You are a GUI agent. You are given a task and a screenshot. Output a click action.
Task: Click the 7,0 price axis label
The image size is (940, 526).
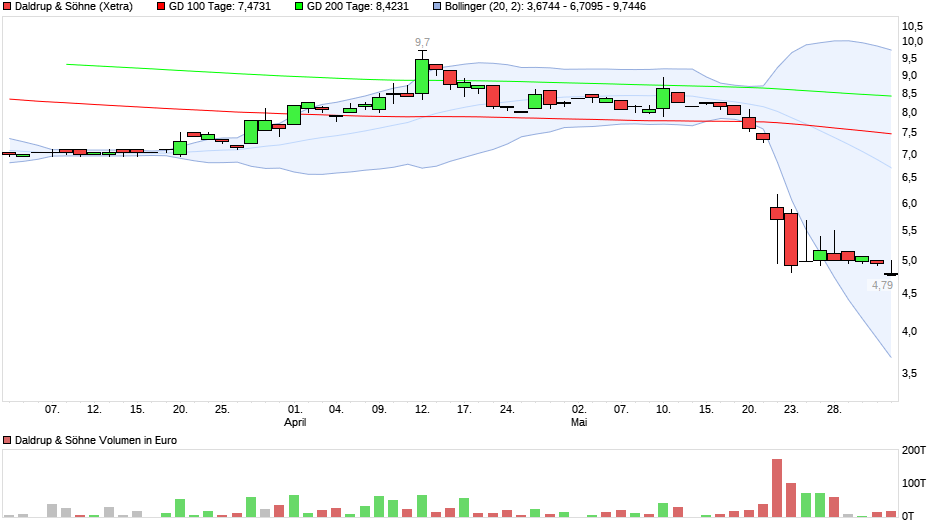click(x=910, y=155)
